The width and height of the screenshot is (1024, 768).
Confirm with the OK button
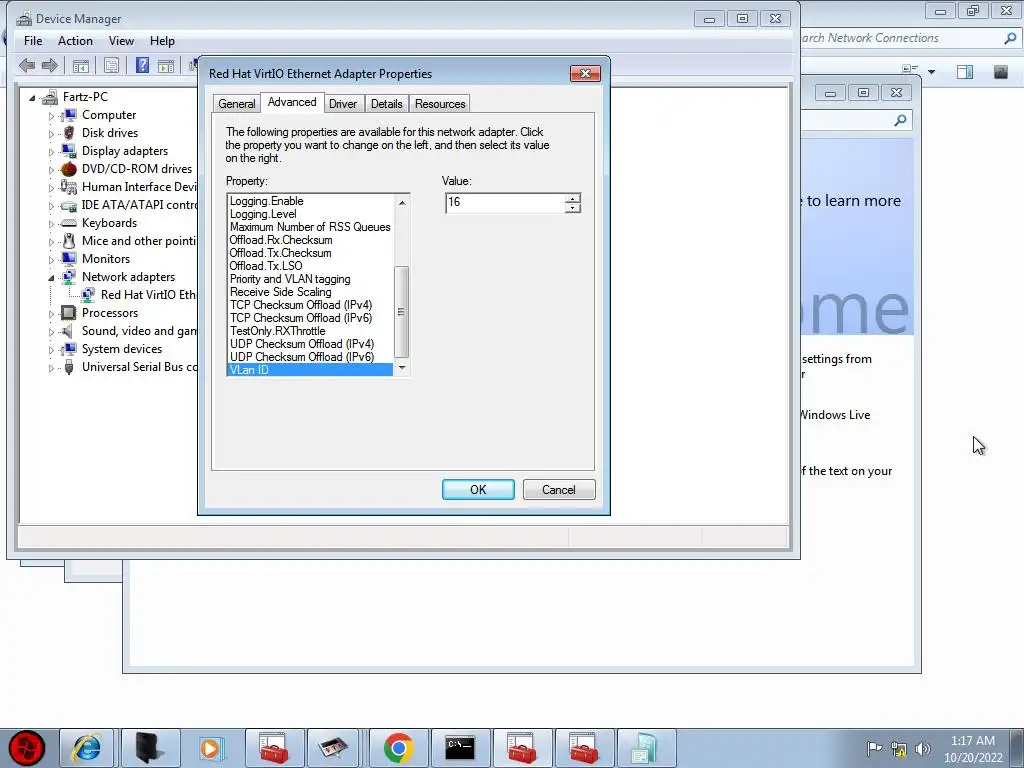478,490
